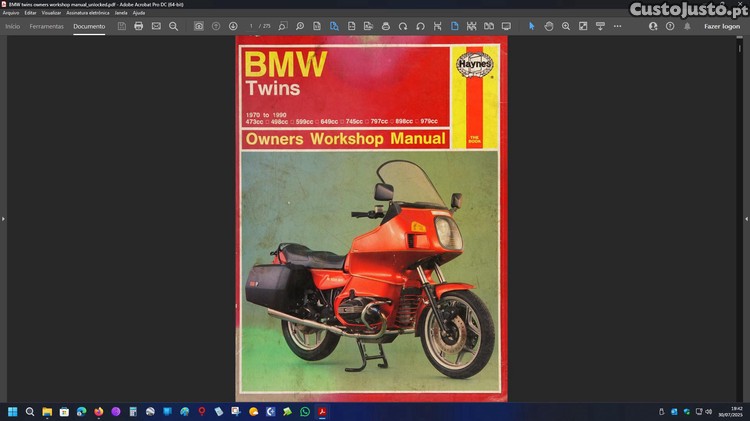Open the help question mark icon
750x421 pixels.
669,26
